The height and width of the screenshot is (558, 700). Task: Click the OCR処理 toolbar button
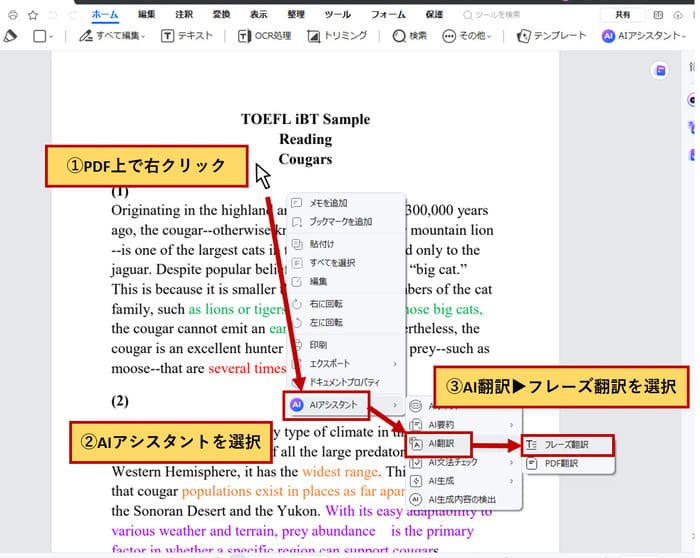266,36
